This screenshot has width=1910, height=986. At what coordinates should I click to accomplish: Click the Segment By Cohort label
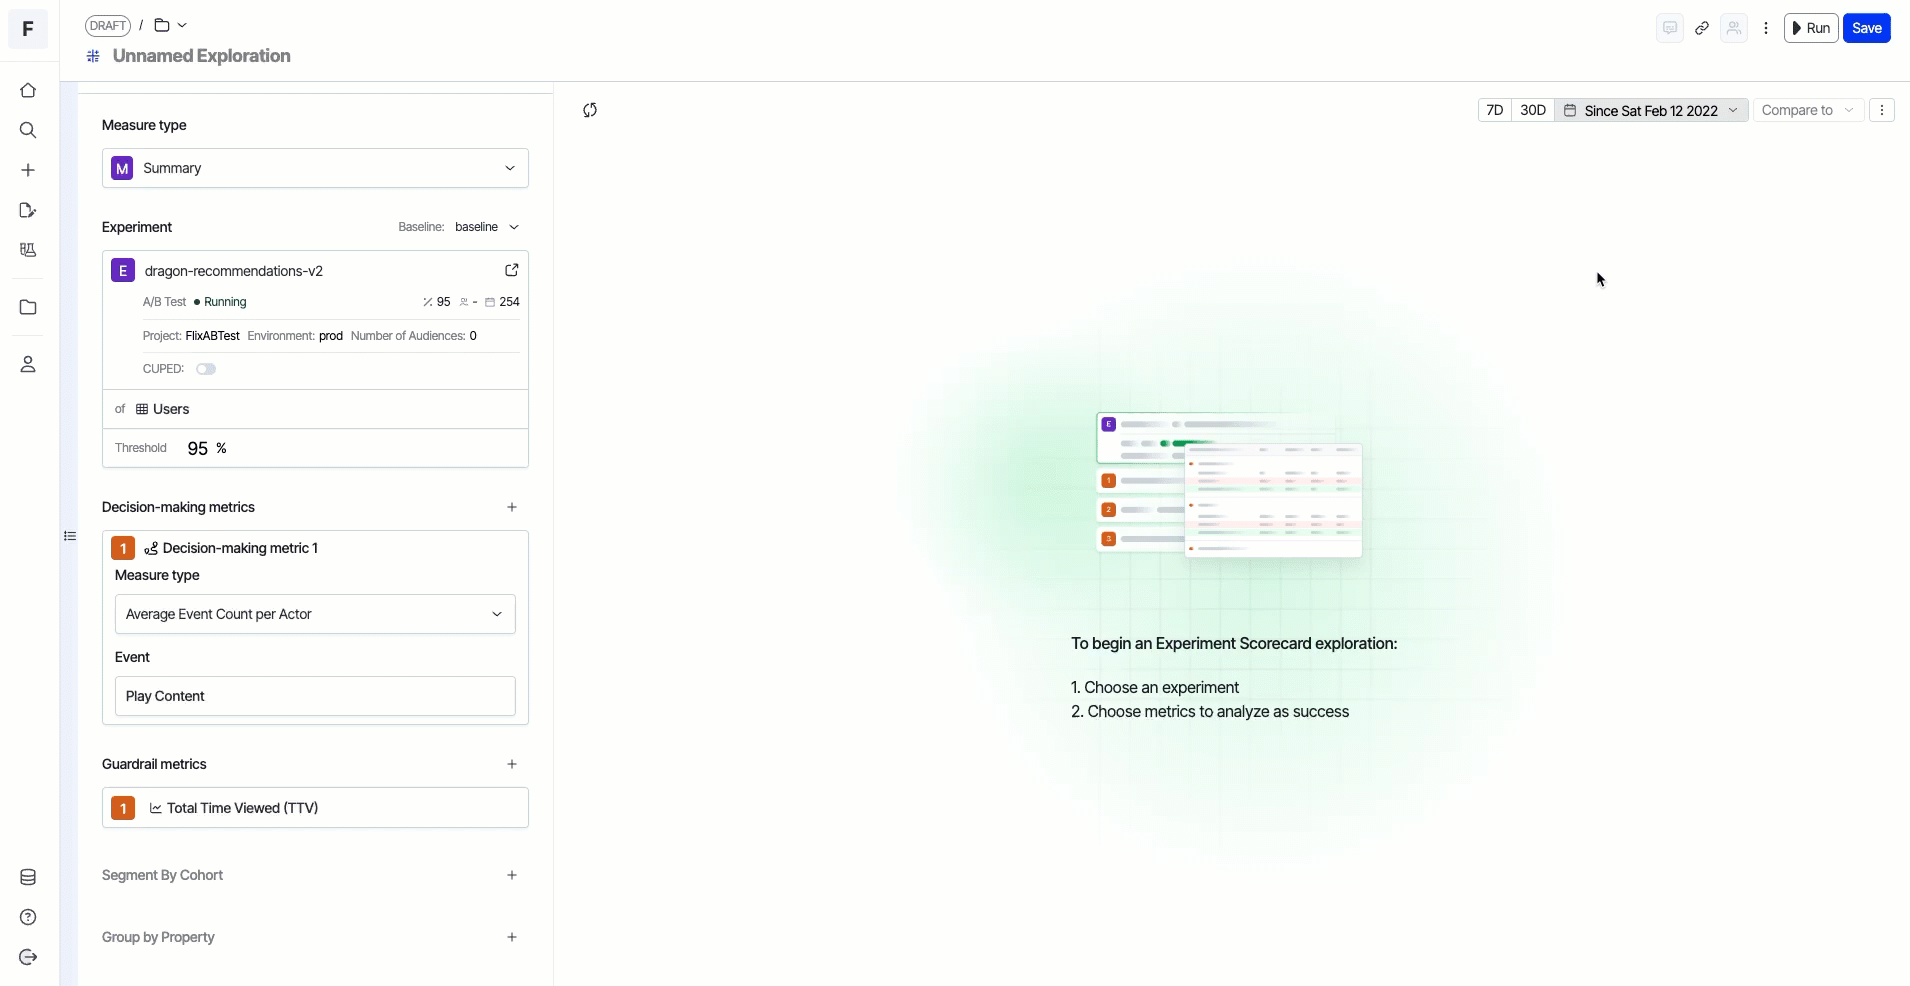[x=162, y=875]
